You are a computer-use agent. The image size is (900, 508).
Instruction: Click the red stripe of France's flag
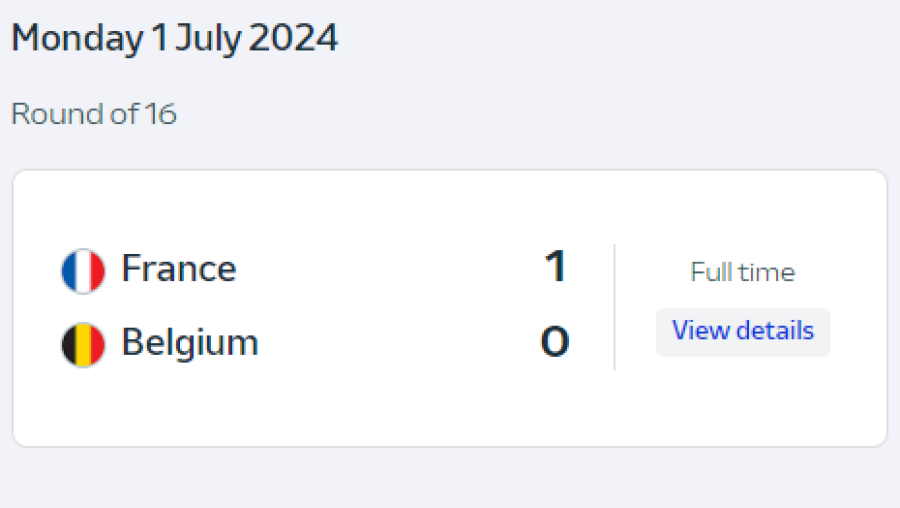pyautogui.click(x=97, y=270)
